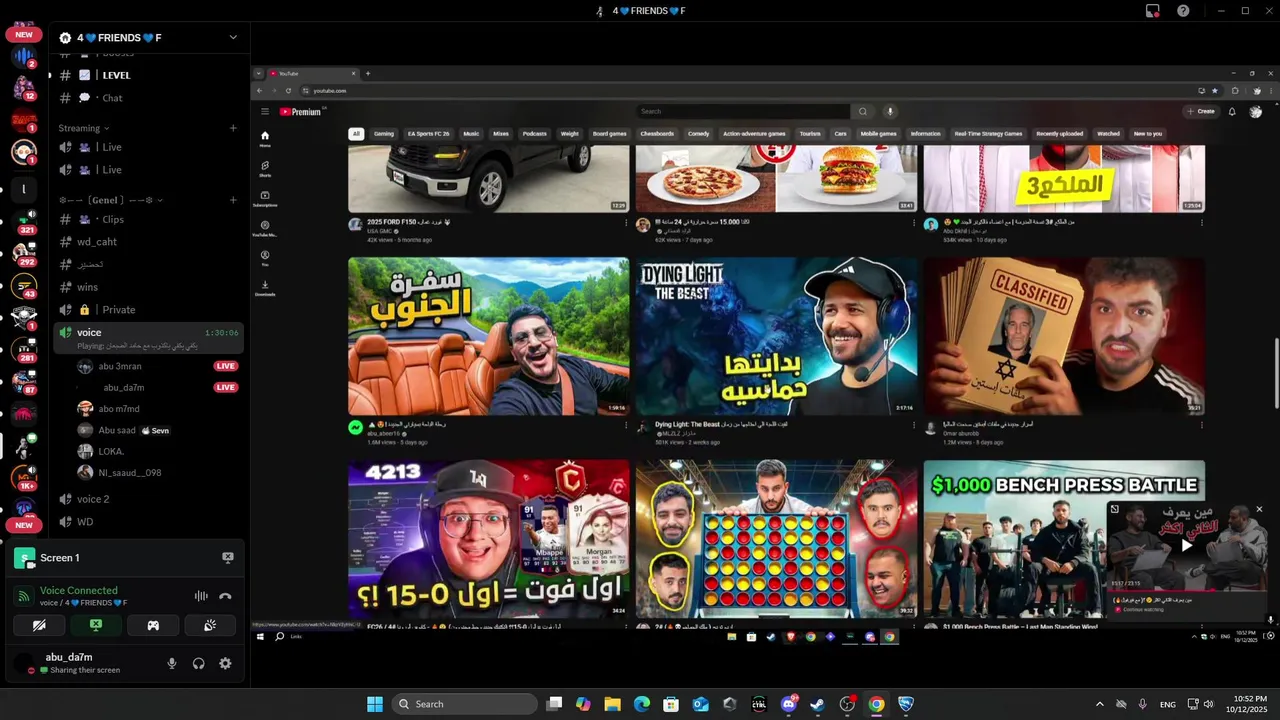Viewport: 1280px width, 720px height.
Task: Open the Discord inbox icon
Action: [x=1153, y=11]
